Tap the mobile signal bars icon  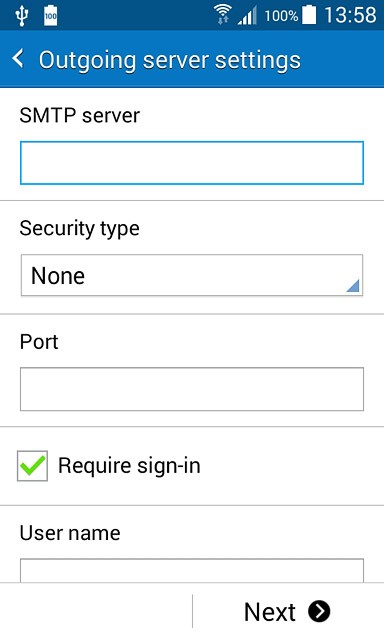click(247, 16)
